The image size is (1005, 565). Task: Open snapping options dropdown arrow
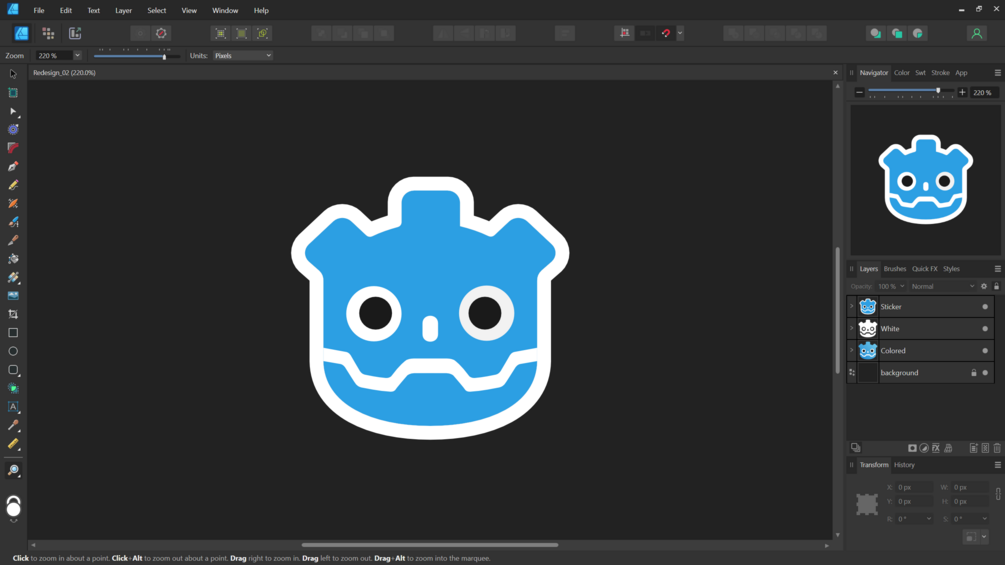(680, 33)
